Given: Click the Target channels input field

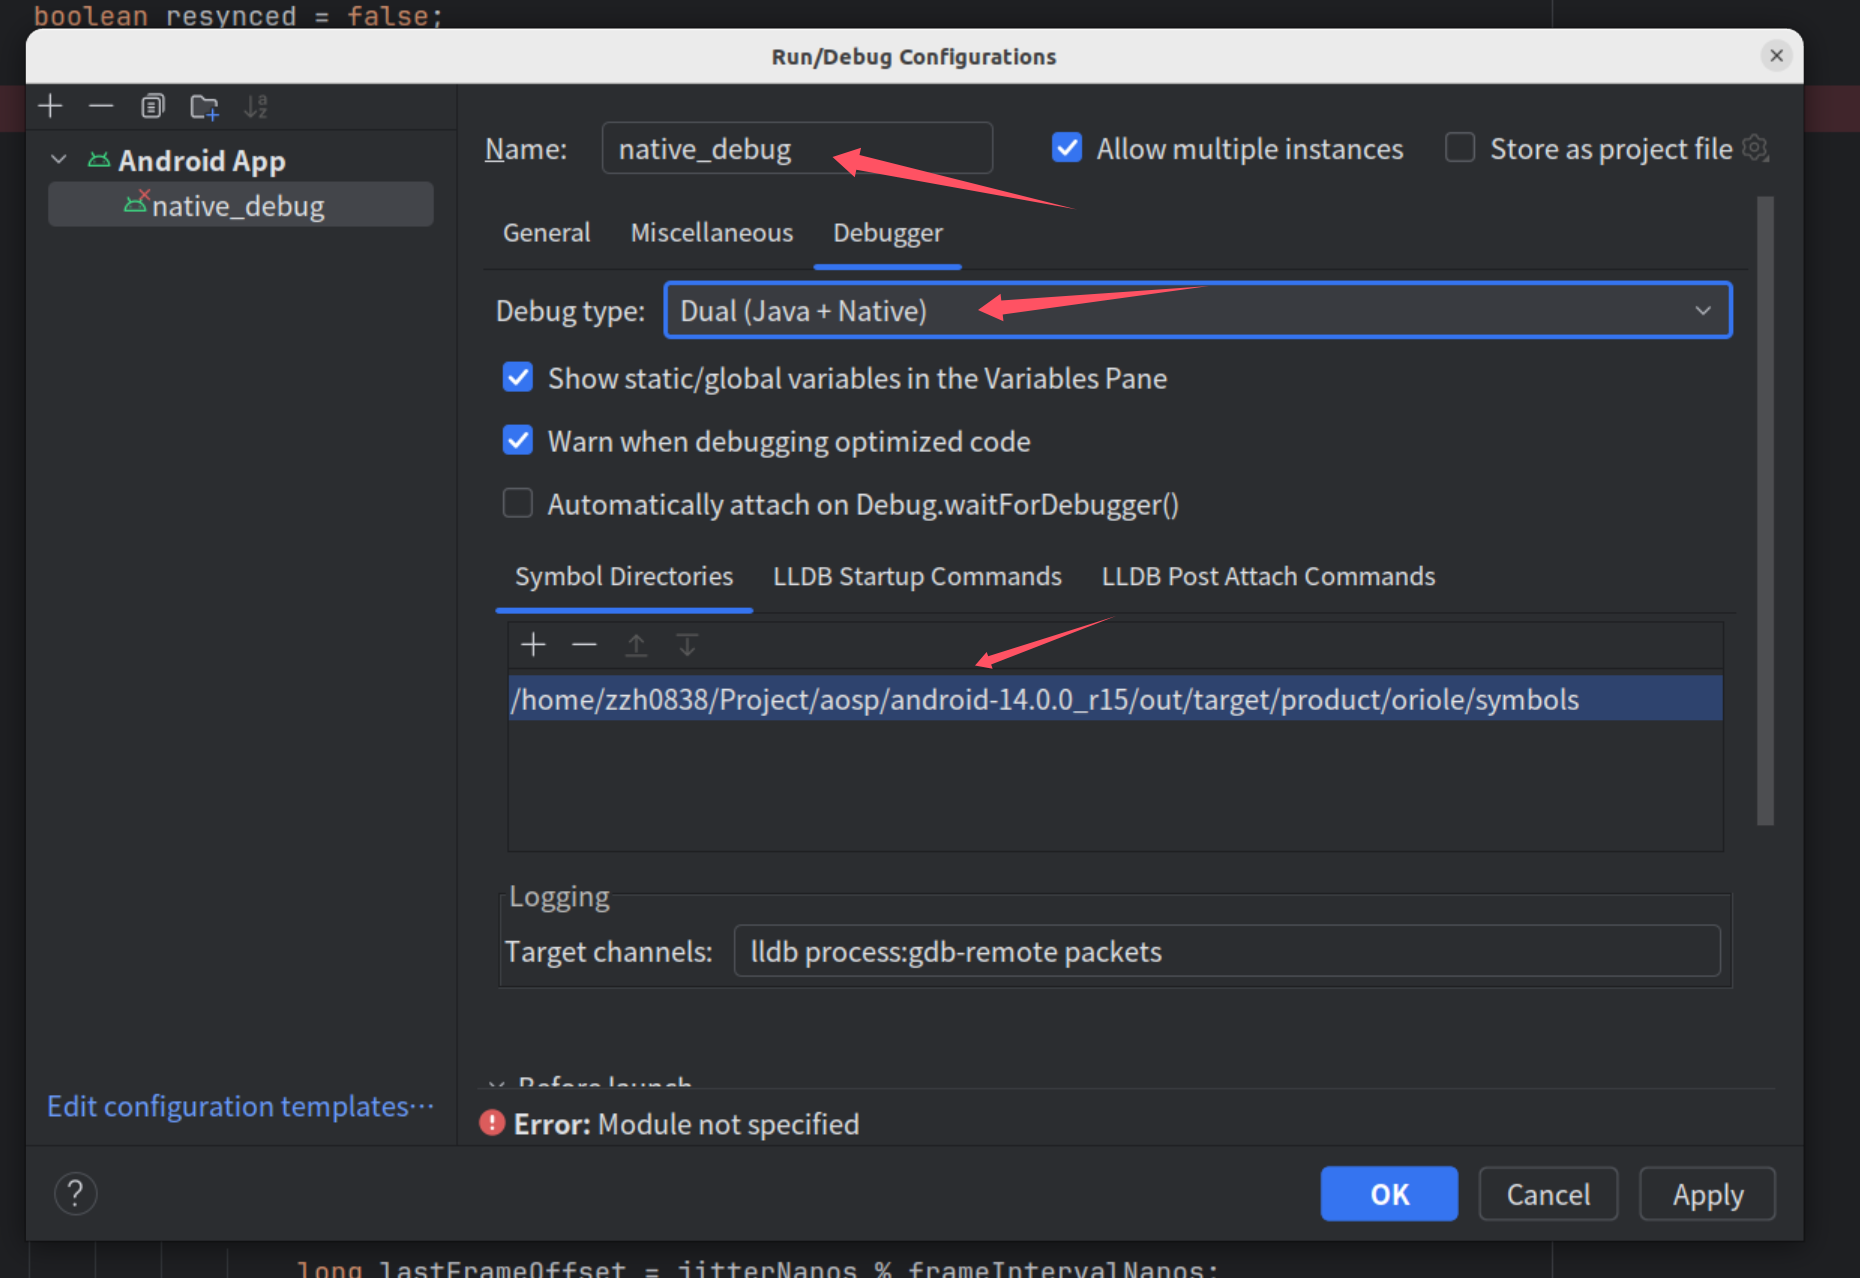Looking at the screenshot, I should (1226, 951).
